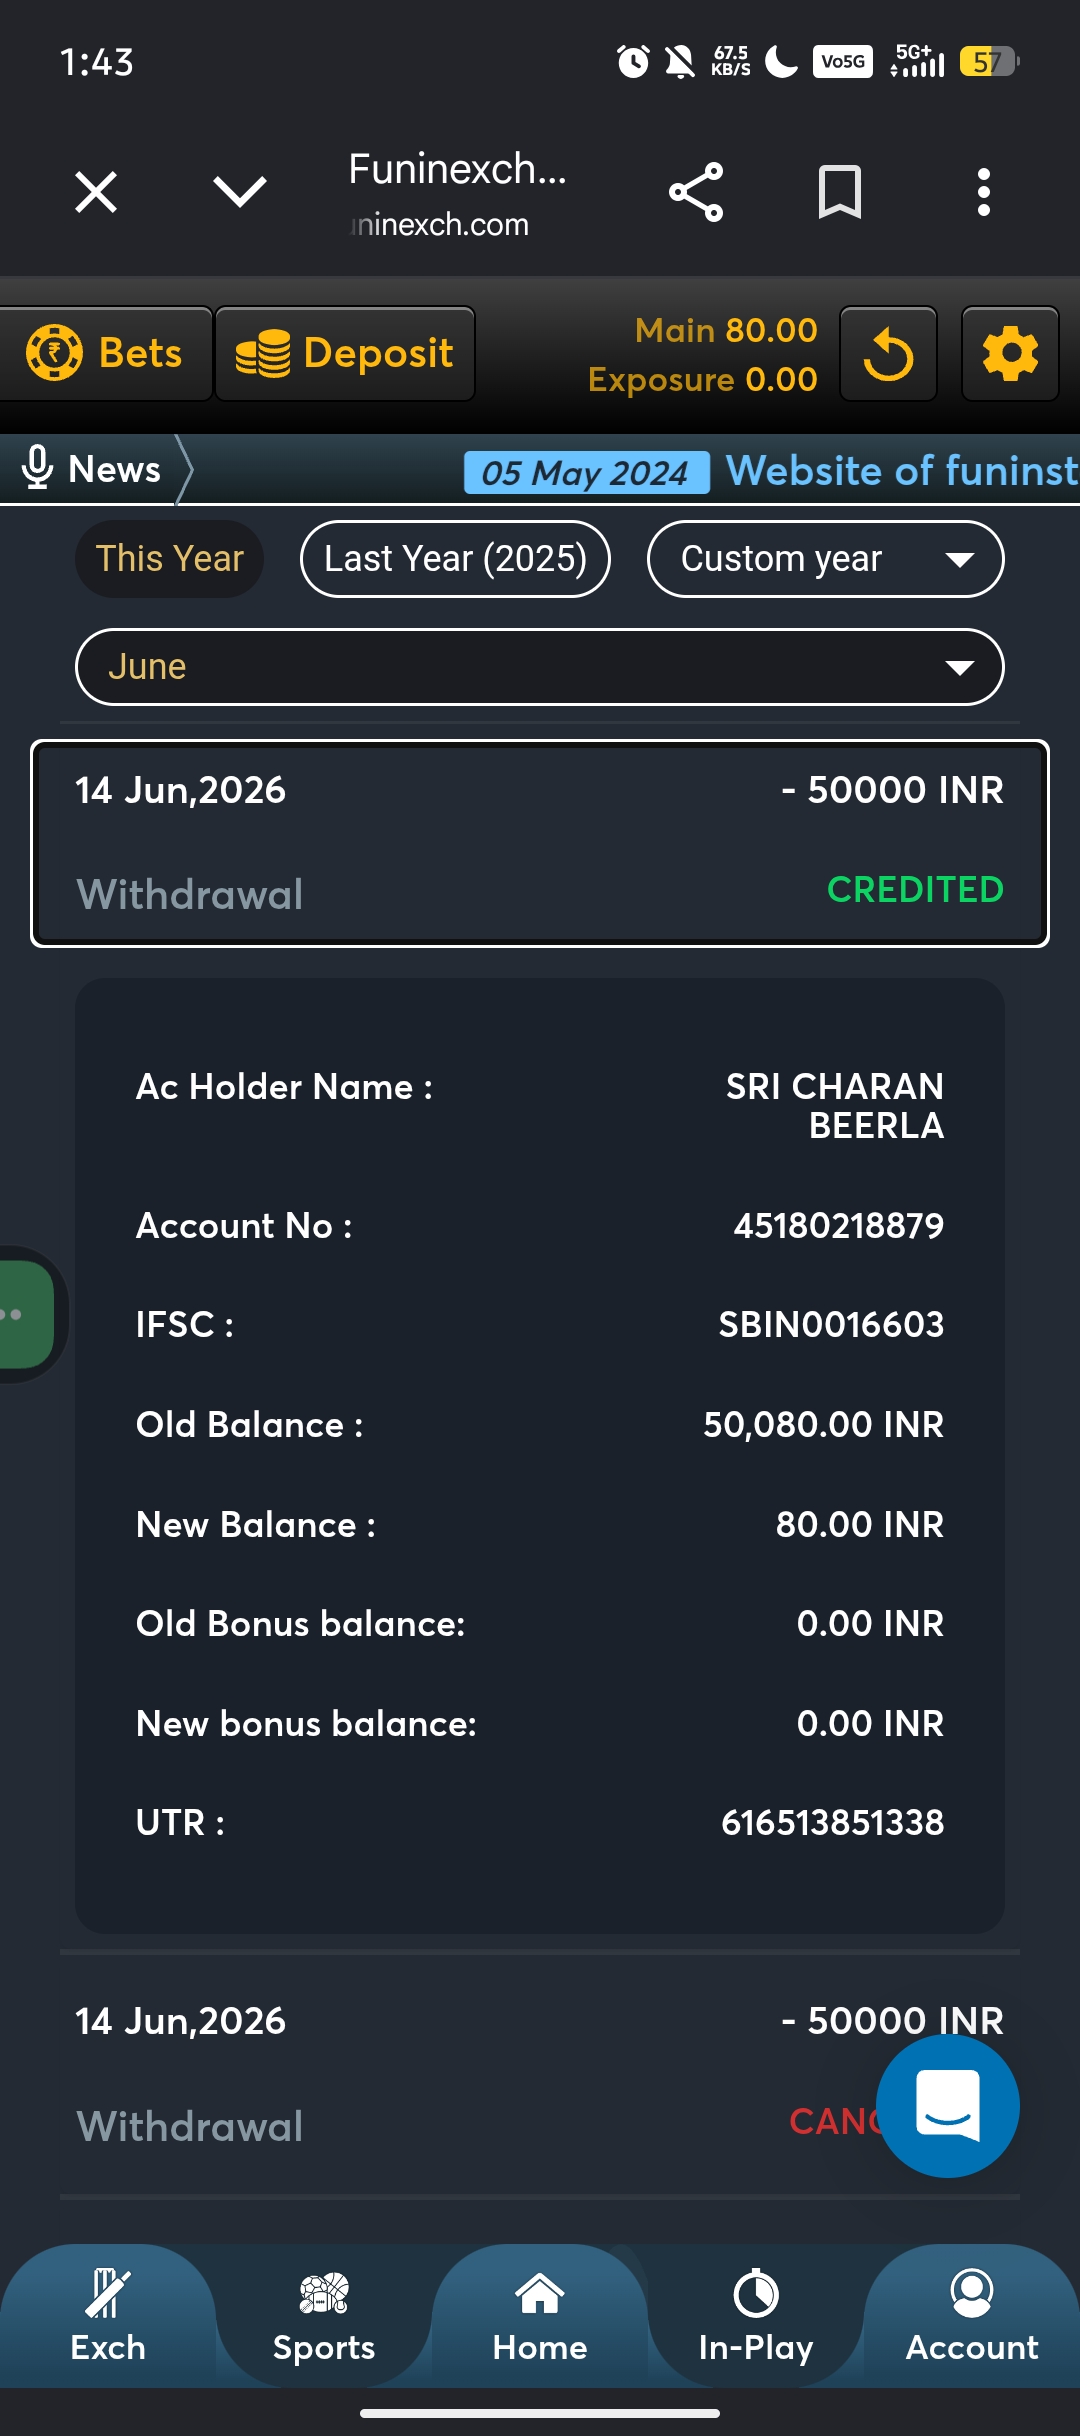Select the This Year filter
This screenshot has width=1080, height=2436.
(x=169, y=559)
